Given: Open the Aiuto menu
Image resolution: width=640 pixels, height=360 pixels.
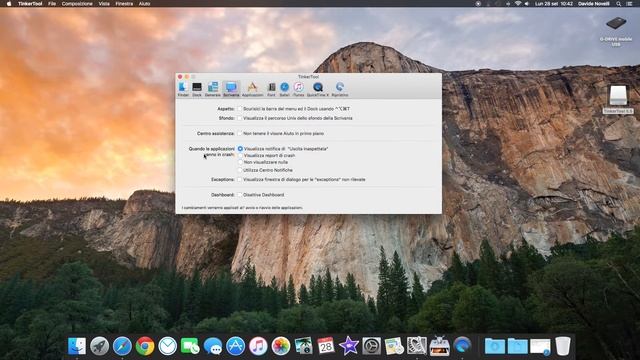Looking at the screenshot, I should [144, 4].
